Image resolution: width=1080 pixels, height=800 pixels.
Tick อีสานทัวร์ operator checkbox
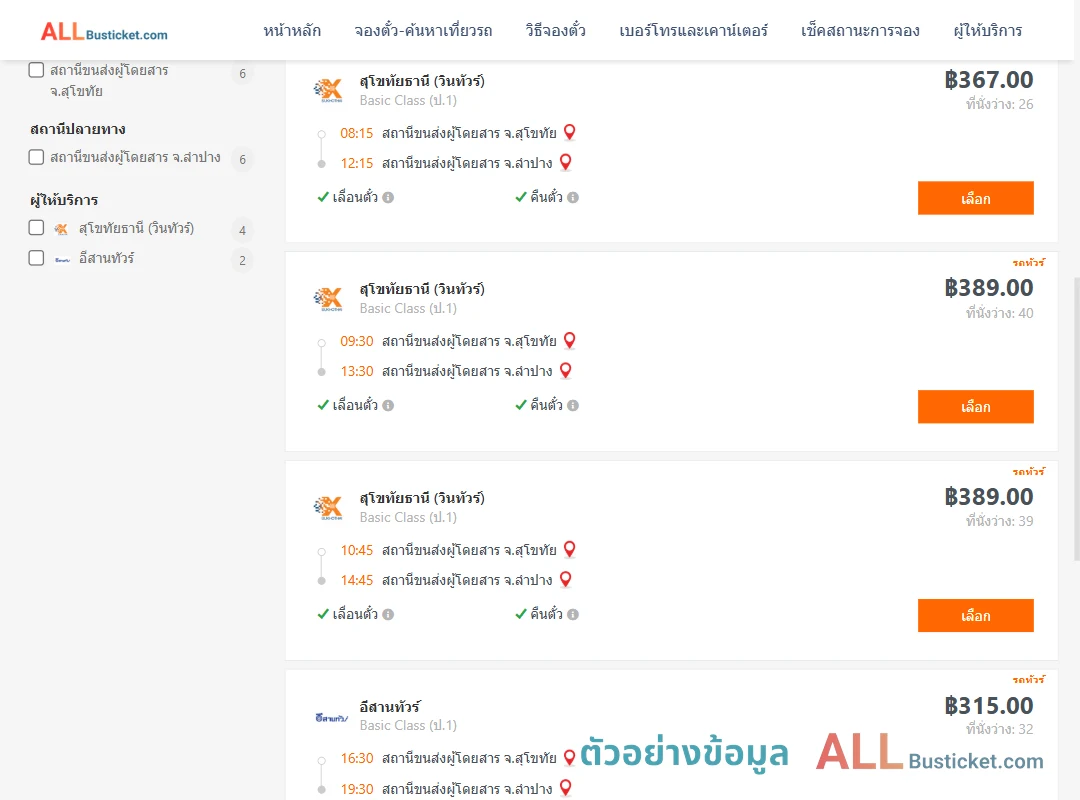pyautogui.click(x=37, y=258)
